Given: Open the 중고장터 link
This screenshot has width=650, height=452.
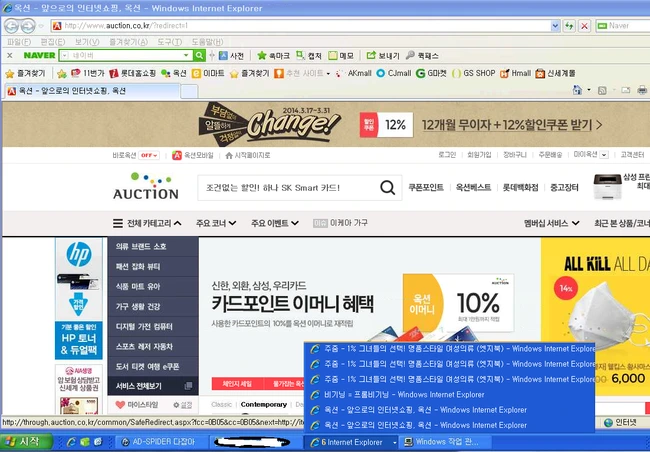Looking at the screenshot, I should click(x=564, y=187).
